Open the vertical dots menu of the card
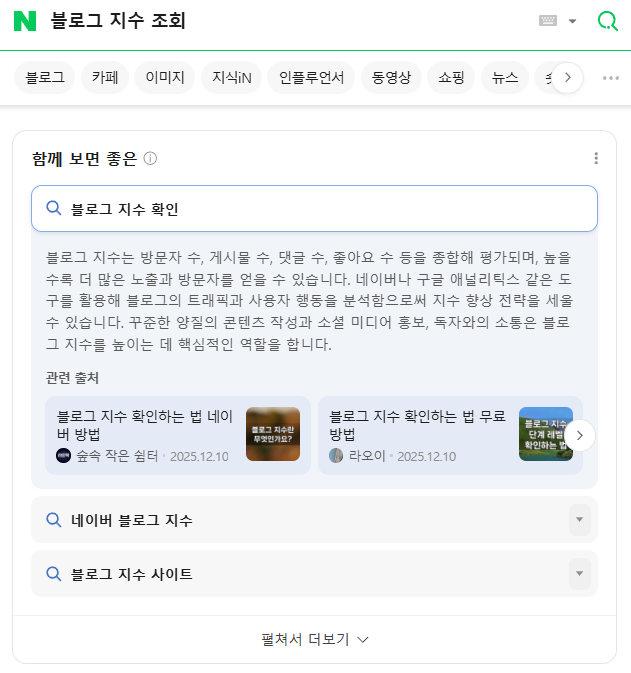This screenshot has height=673, width=631. (x=596, y=158)
